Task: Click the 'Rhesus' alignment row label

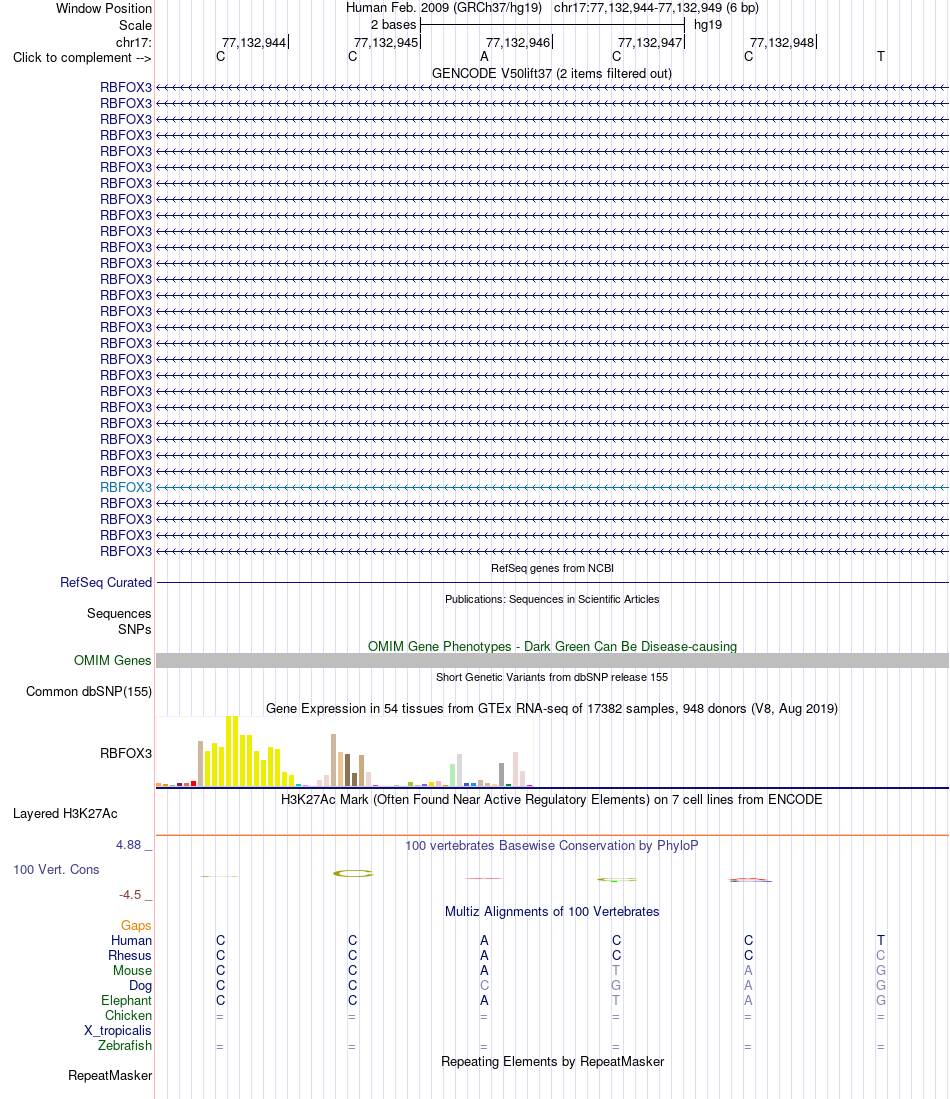Action: click(x=130, y=955)
